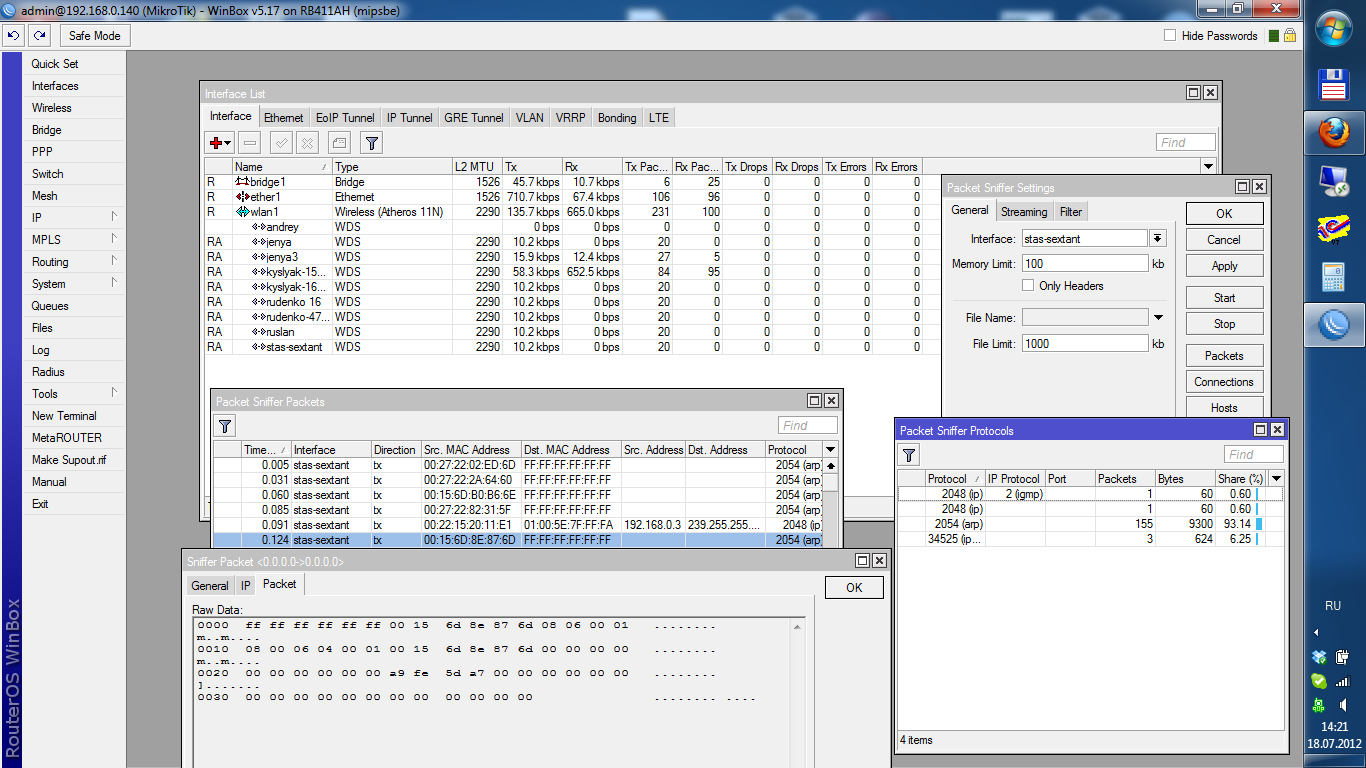Expand the IP submenu in sidebar
The width and height of the screenshot is (1366, 768).
114,217
